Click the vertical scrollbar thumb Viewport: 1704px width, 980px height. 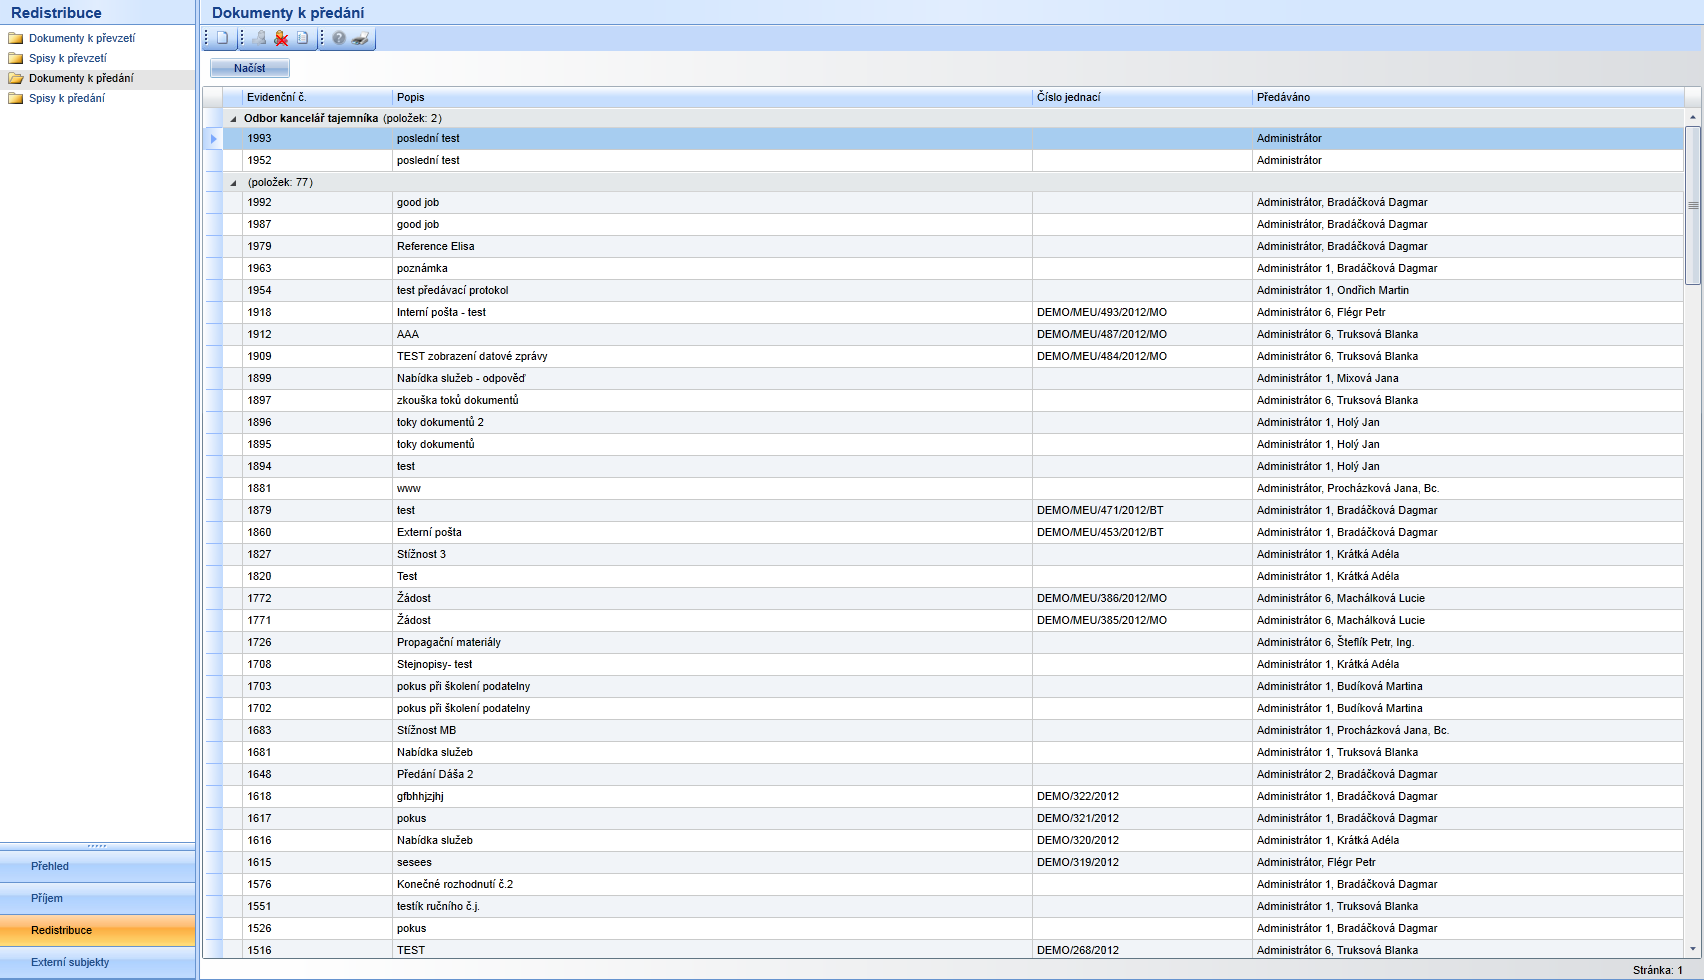pyautogui.click(x=1693, y=205)
